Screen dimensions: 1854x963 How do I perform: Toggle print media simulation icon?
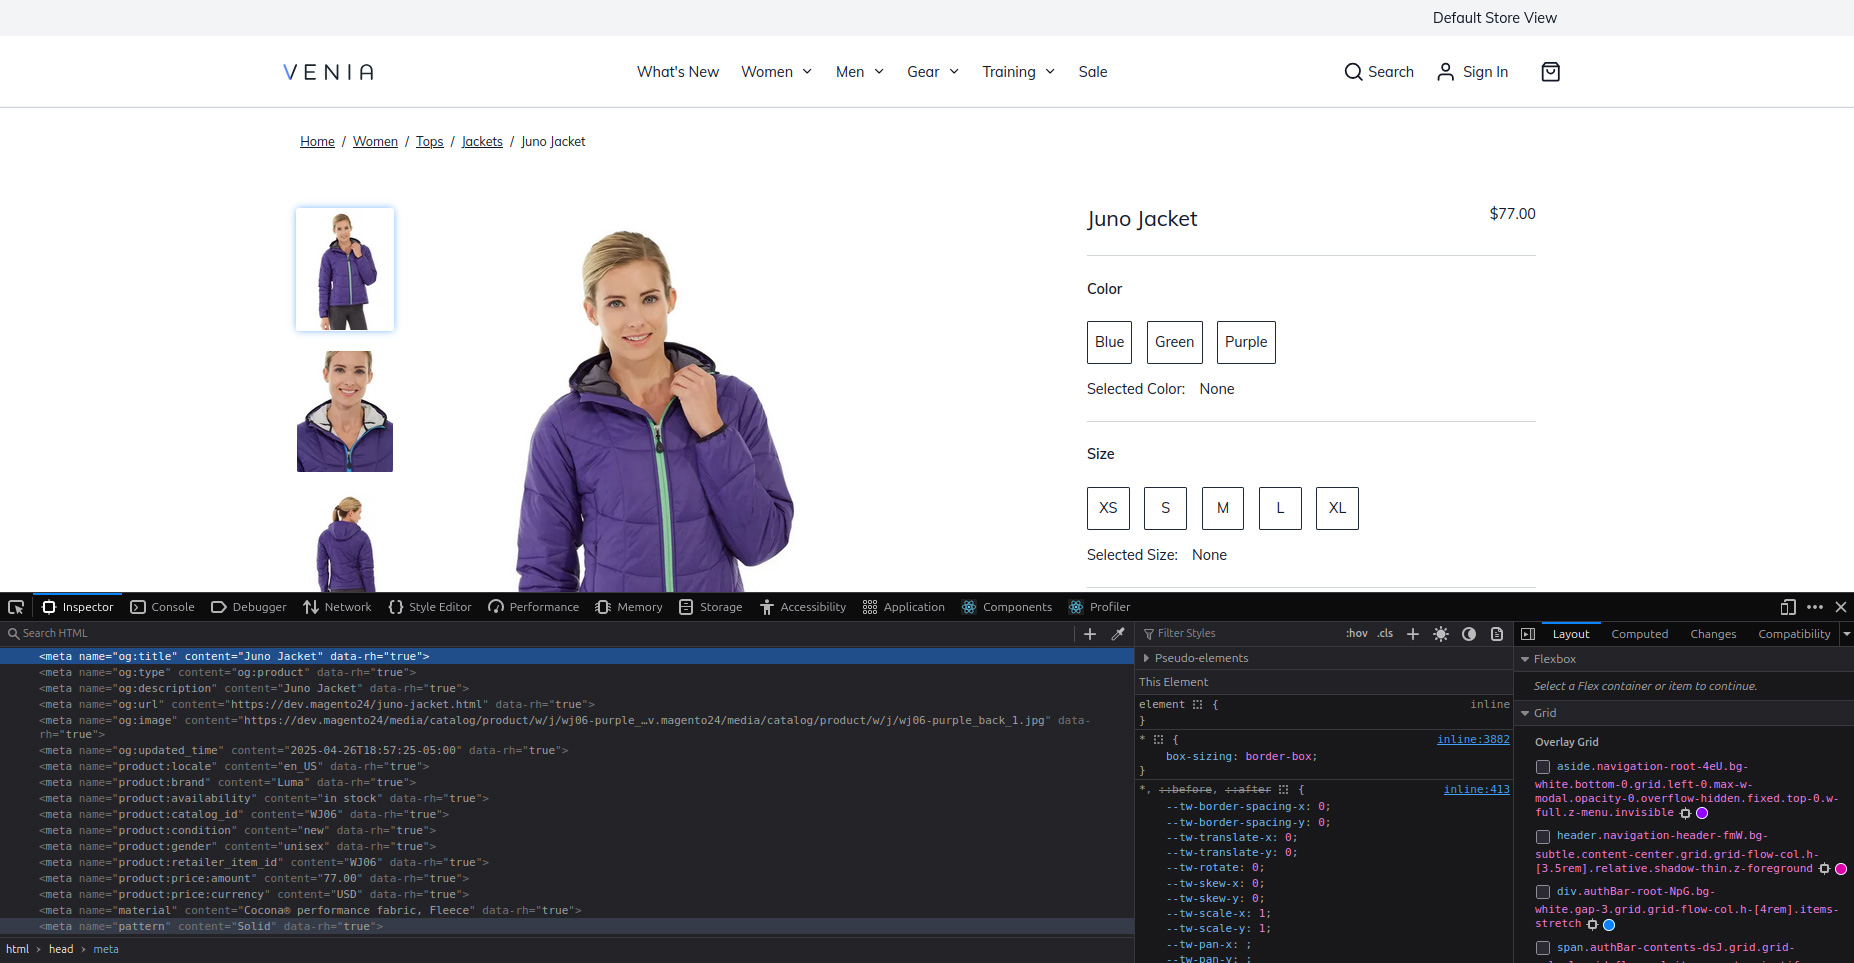coord(1497,634)
